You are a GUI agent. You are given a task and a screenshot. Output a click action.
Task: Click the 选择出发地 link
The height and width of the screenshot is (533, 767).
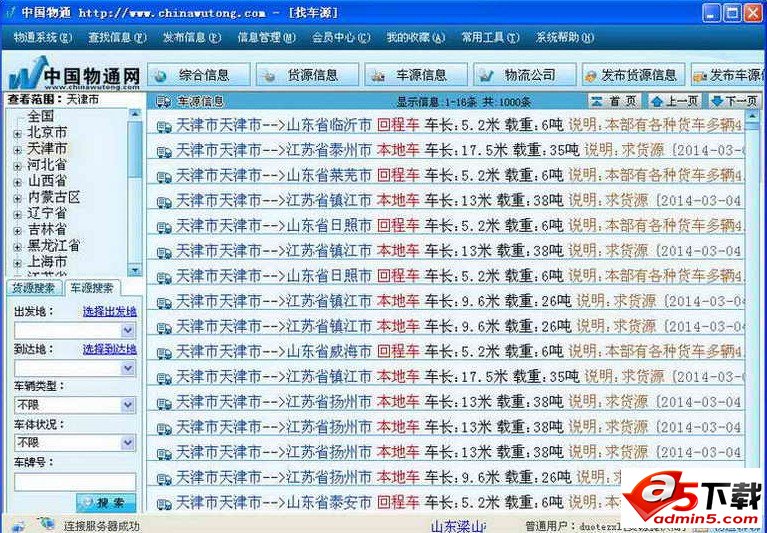click(110, 311)
